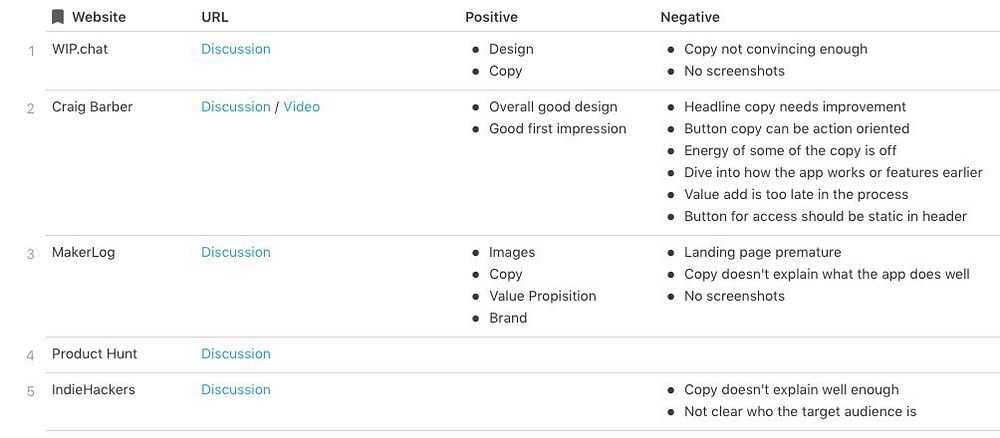Click "Headline copy needs improvement" text
The height and width of the screenshot is (438, 1000).
point(795,107)
